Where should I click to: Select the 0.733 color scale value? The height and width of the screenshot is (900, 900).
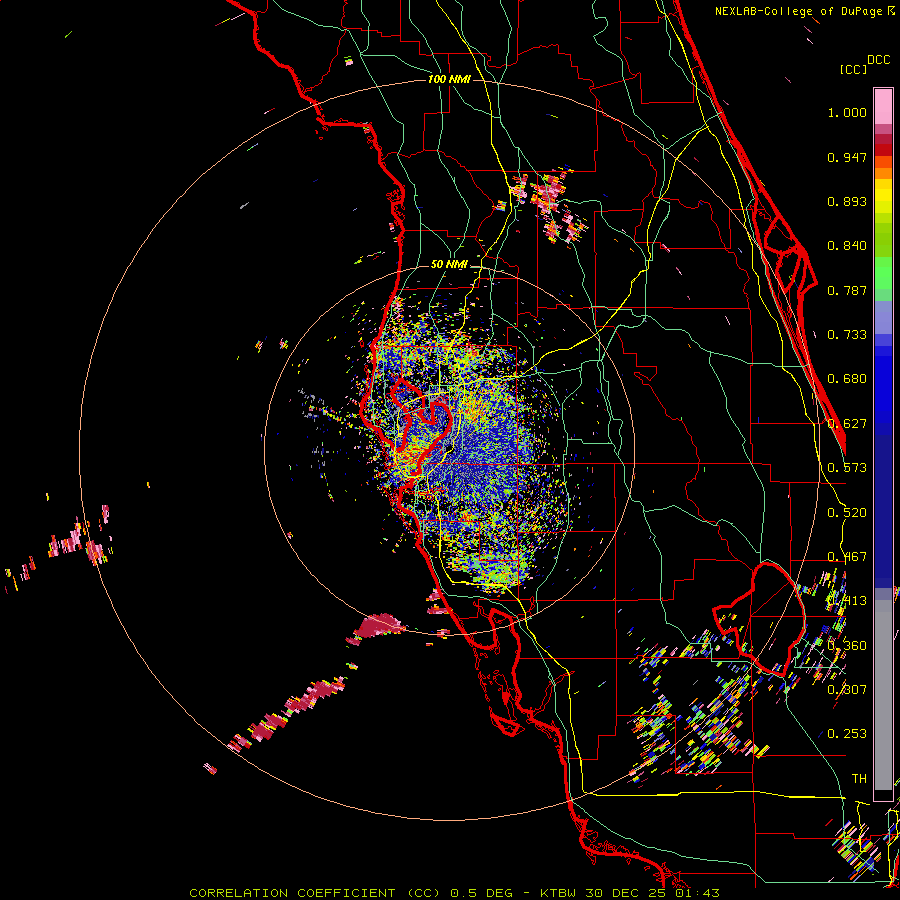click(x=847, y=335)
